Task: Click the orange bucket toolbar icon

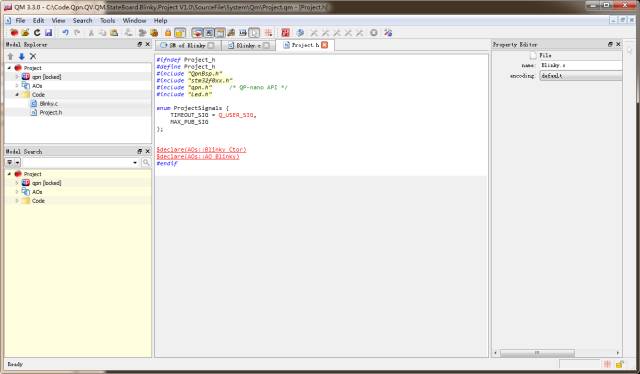Action: pyautogui.click(x=154, y=33)
